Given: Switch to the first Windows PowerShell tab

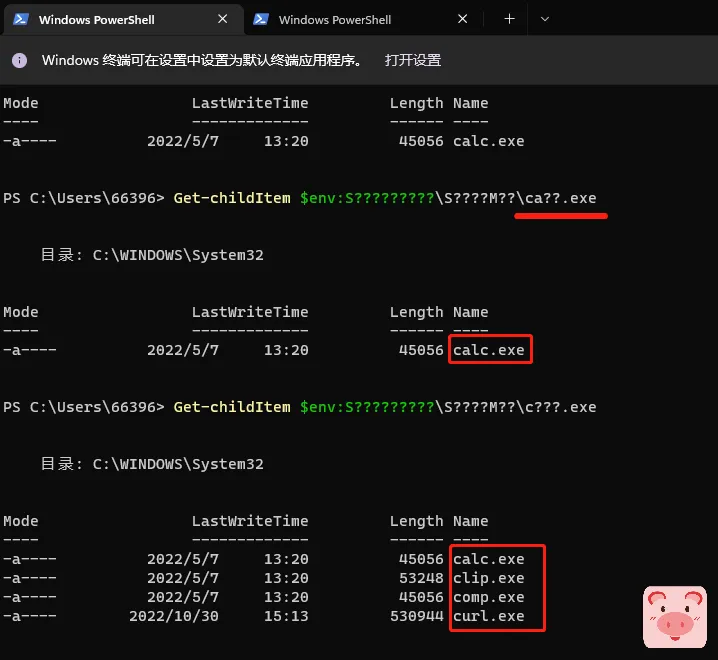Looking at the screenshot, I should [x=123, y=19].
